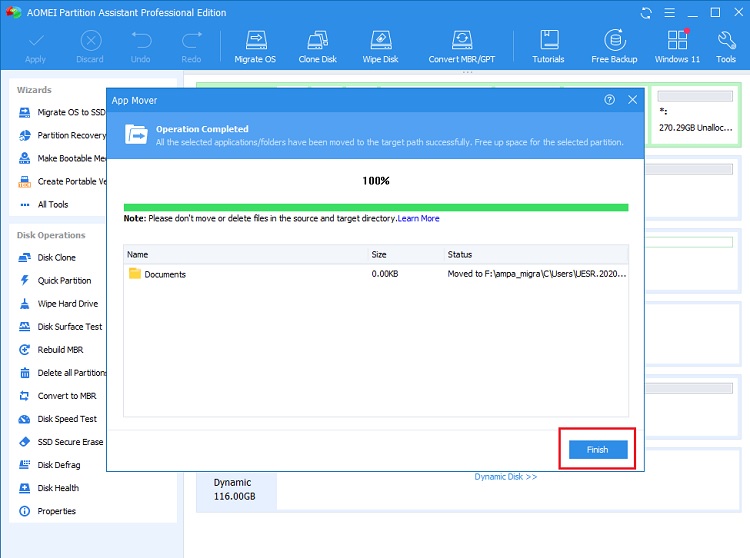Open Make Bootable Media wizard
The height and width of the screenshot is (558, 750).
(x=62, y=158)
